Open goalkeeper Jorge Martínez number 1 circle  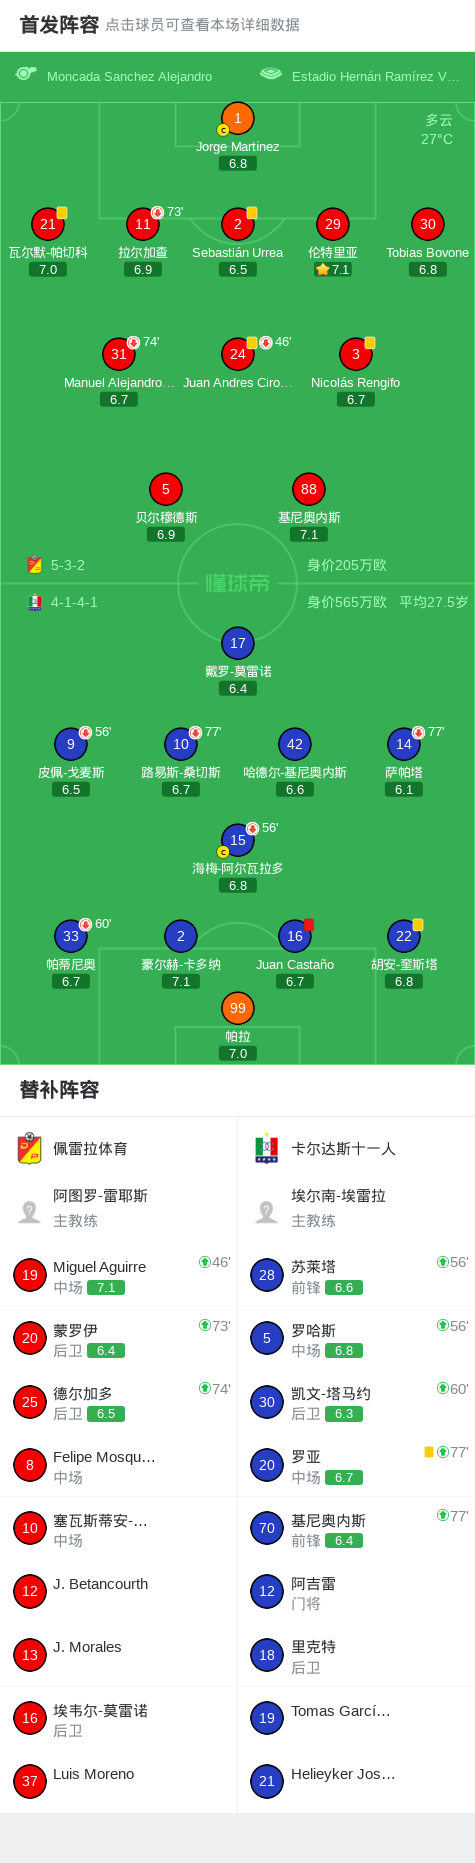[237, 118]
